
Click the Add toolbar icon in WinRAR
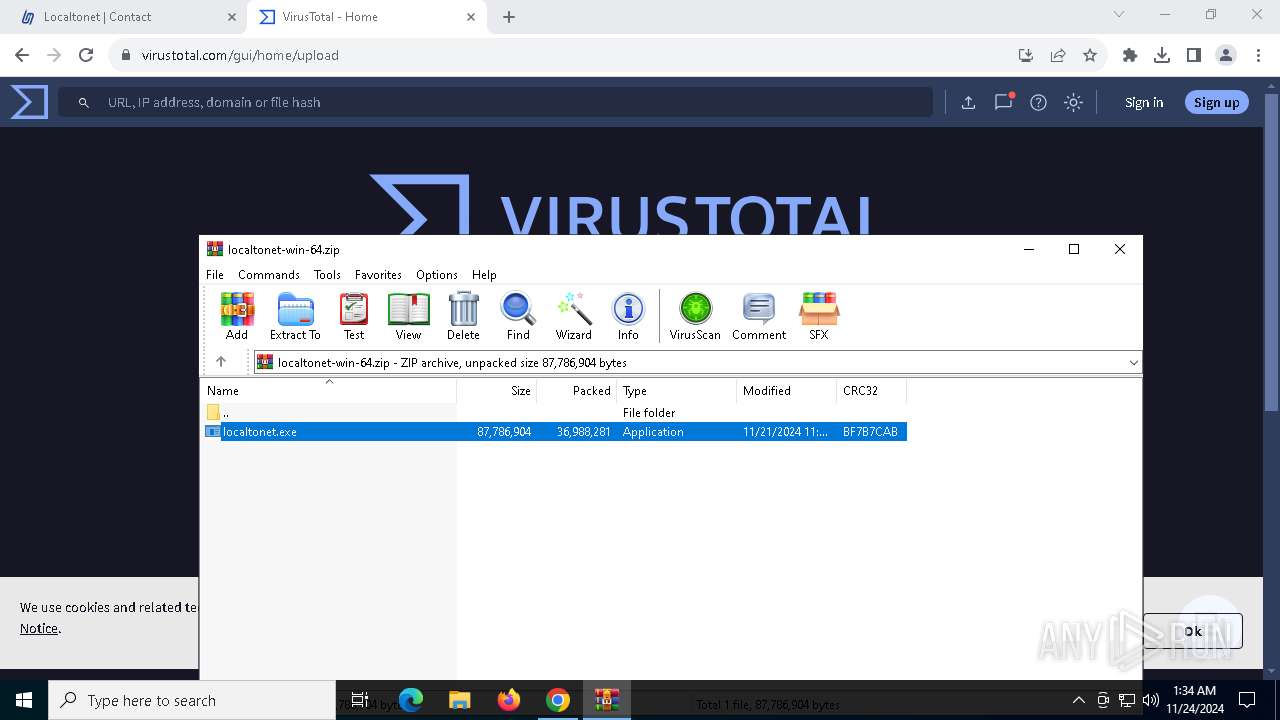[237, 316]
